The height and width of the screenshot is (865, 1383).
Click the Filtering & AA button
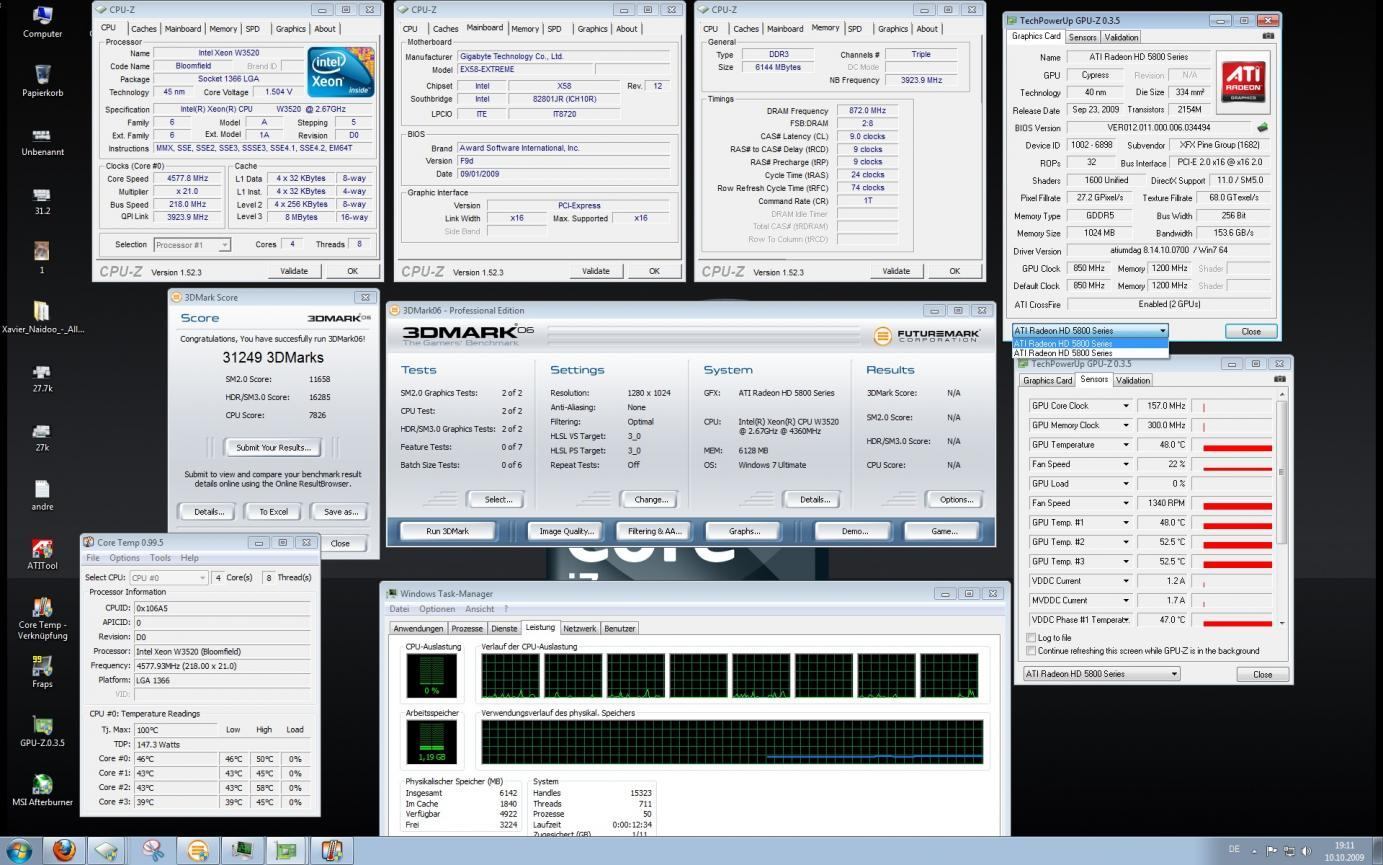654,531
